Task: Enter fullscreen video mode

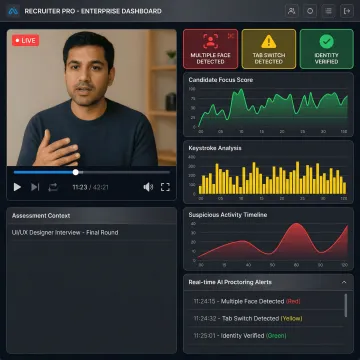Action: [165, 187]
